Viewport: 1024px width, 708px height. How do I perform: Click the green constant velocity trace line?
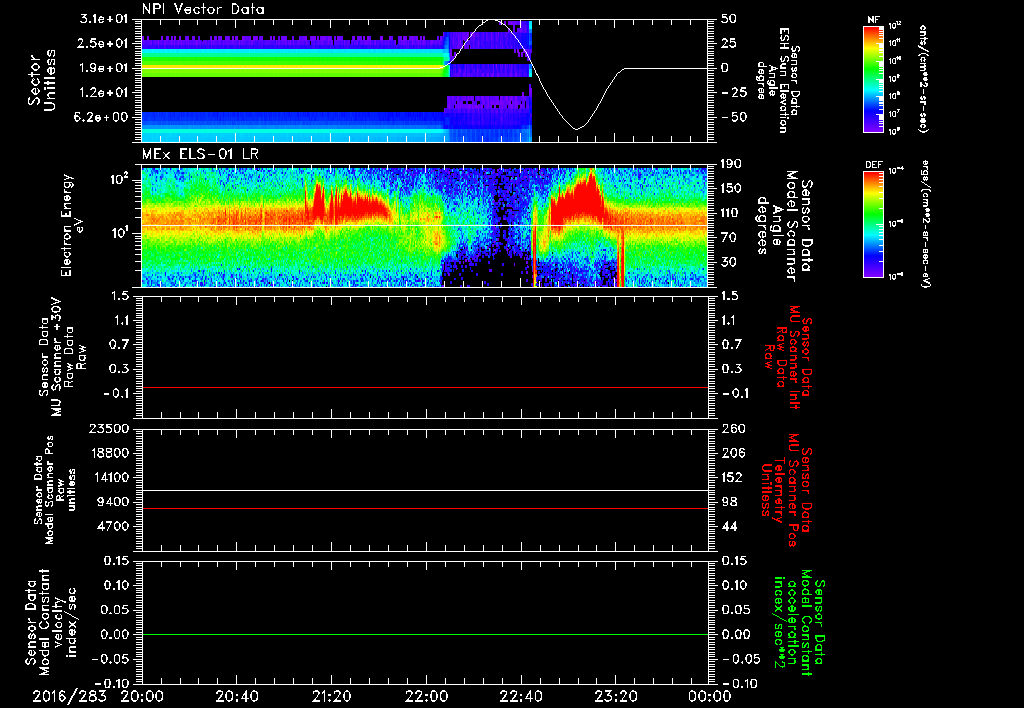coord(425,634)
